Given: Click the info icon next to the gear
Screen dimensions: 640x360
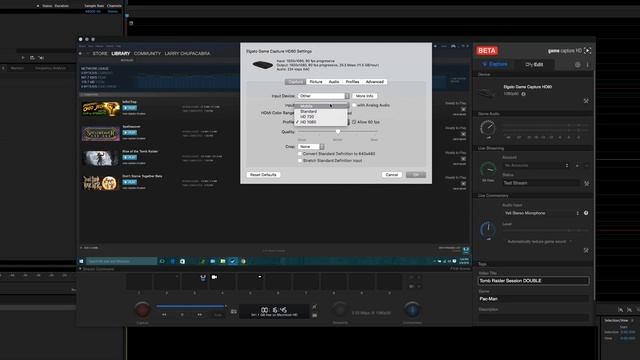Looking at the screenshot, I should pos(587,64).
